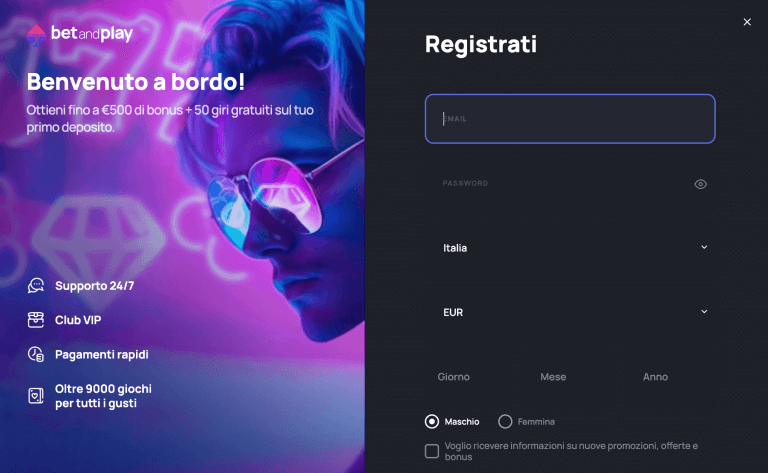Click the Club VIP chest icon
The image size is (768, 473).
coord(36,320)
